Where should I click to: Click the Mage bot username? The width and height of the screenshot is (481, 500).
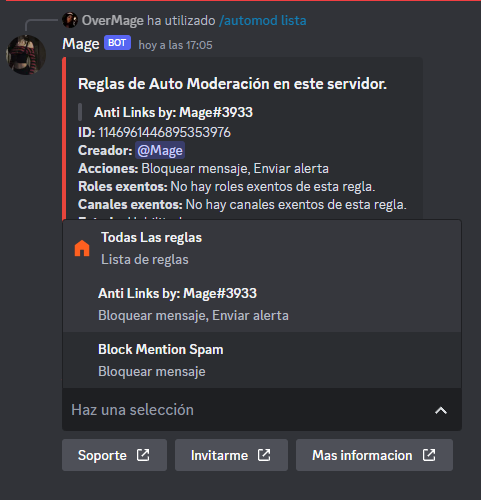pyautogui.click(x=81, y=44)
